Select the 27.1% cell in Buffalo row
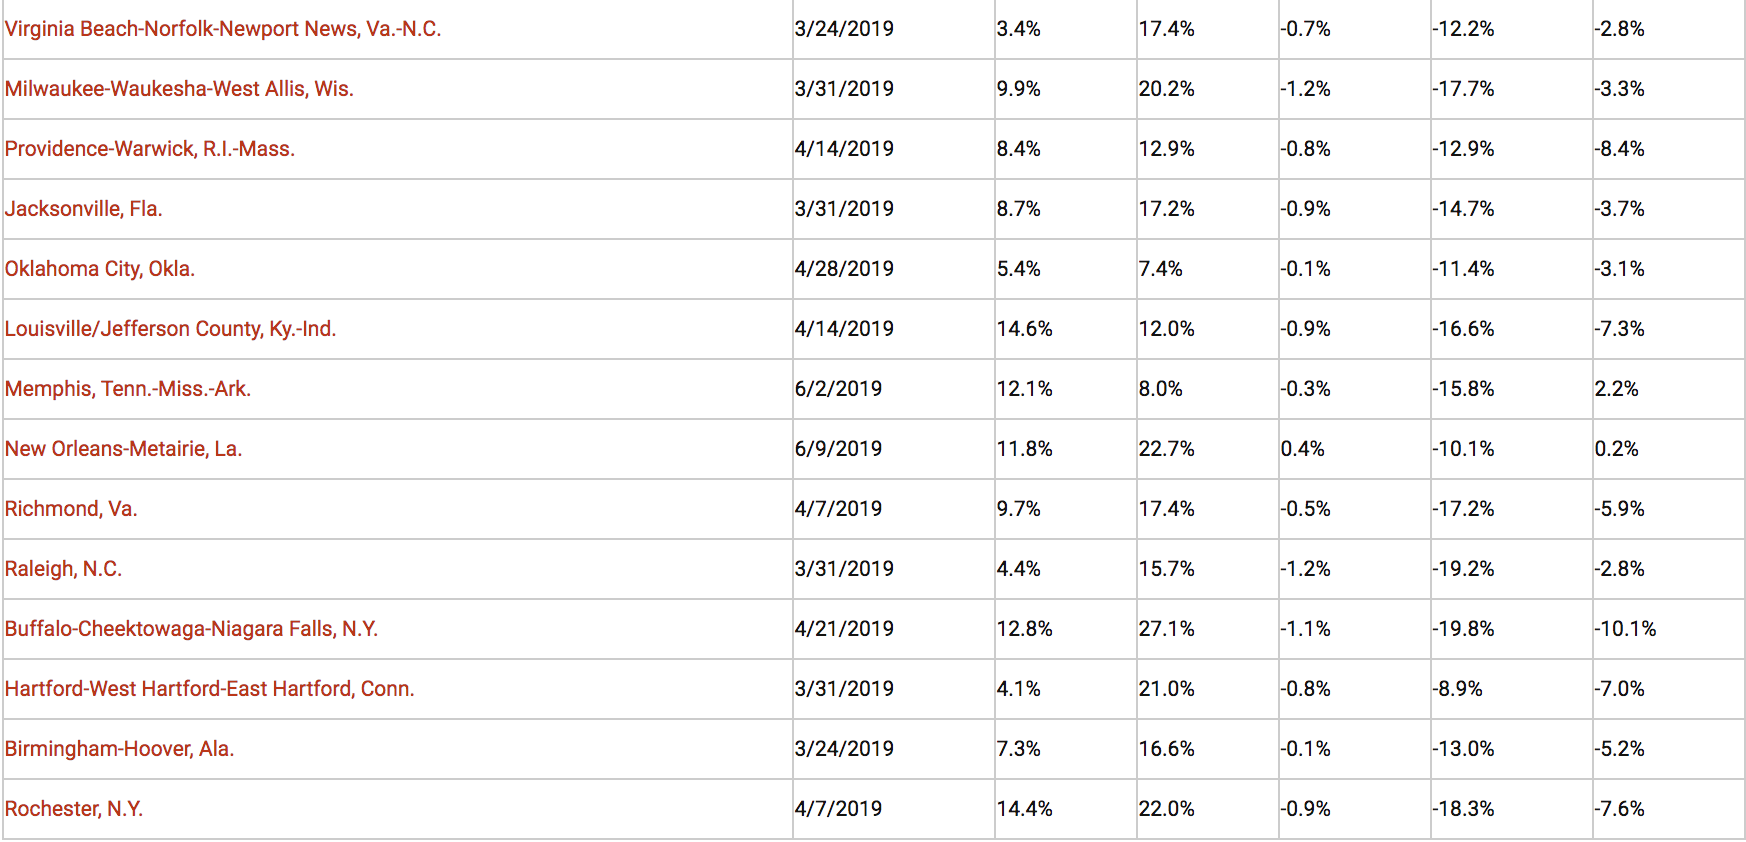1746x842 pixels. [x=1166, y=629]
